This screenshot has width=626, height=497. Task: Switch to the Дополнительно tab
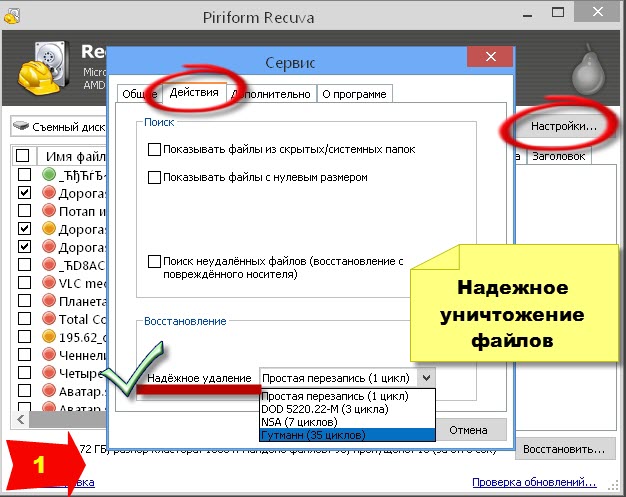271,94
